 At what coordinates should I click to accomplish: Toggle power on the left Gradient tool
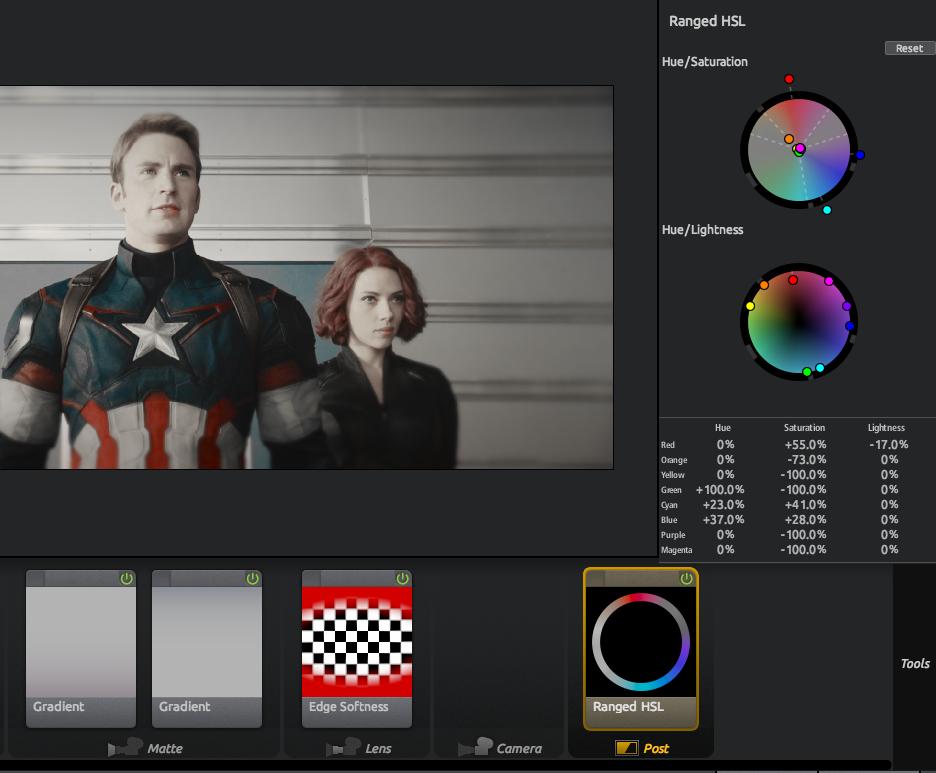[x=127, y=578]
